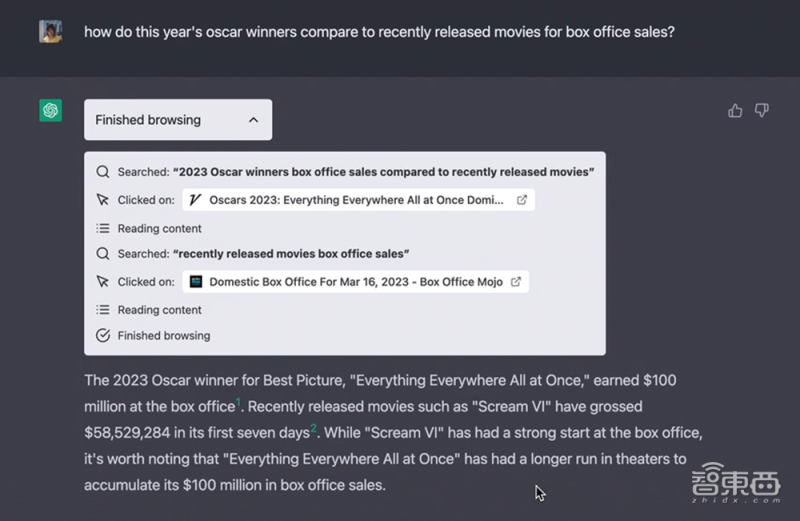Click the Box Office Mojo favicon
The height and width of the screenshot is (521, 800).
(x=196, y=282)
